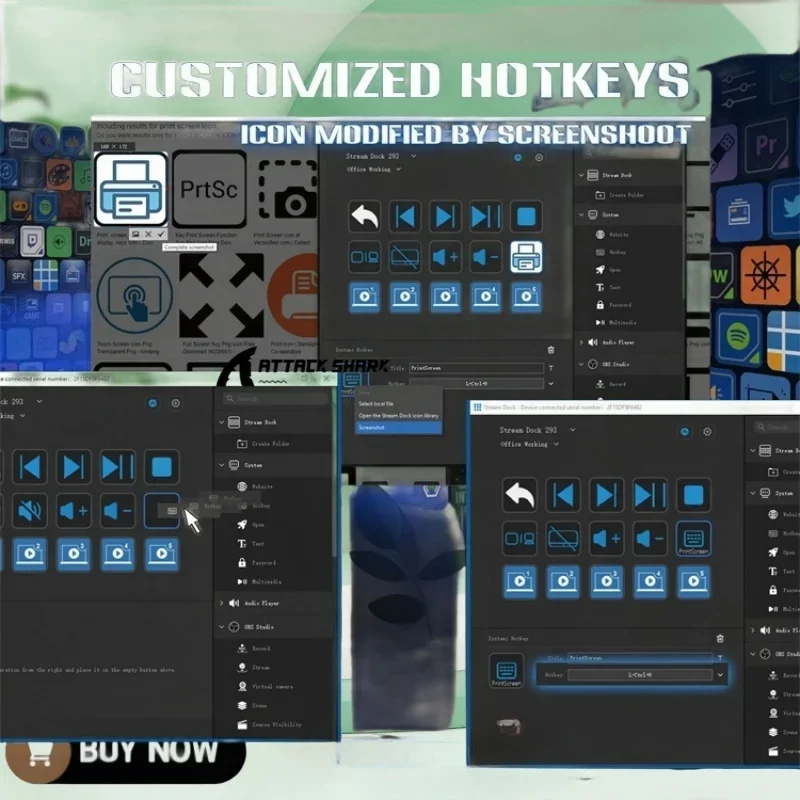Click volume up key in top window
The width and height of the screenshot is (800, 800).
click(x=445, y=257)
